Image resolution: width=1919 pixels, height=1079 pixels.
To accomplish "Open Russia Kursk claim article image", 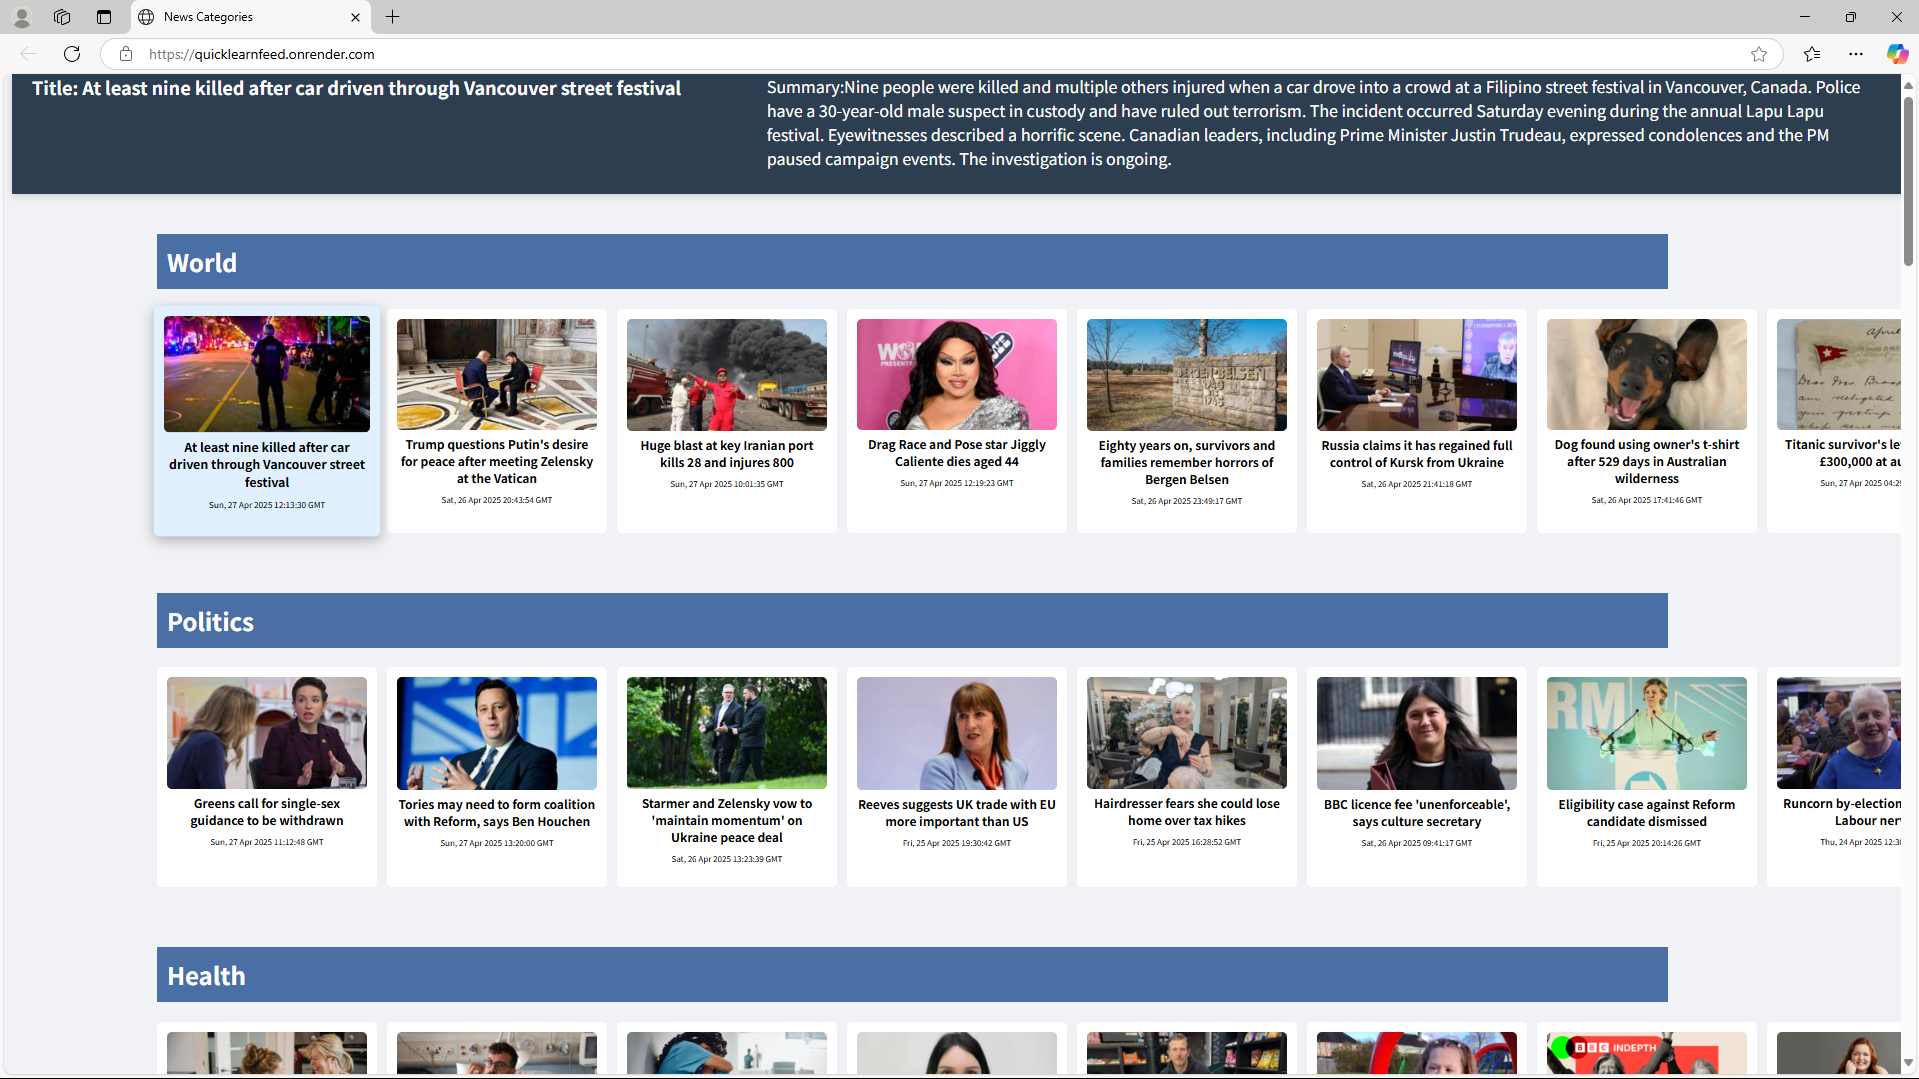I will [x=1417, y=375].
